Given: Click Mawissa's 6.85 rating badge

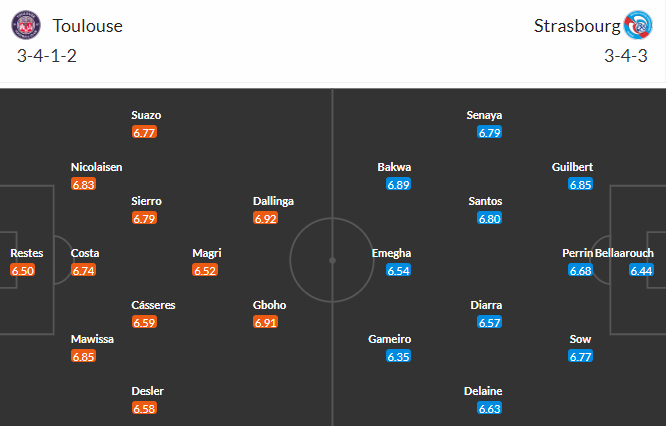Looking at the screenshot, I should pyautogui.click(x=84, y=356).
